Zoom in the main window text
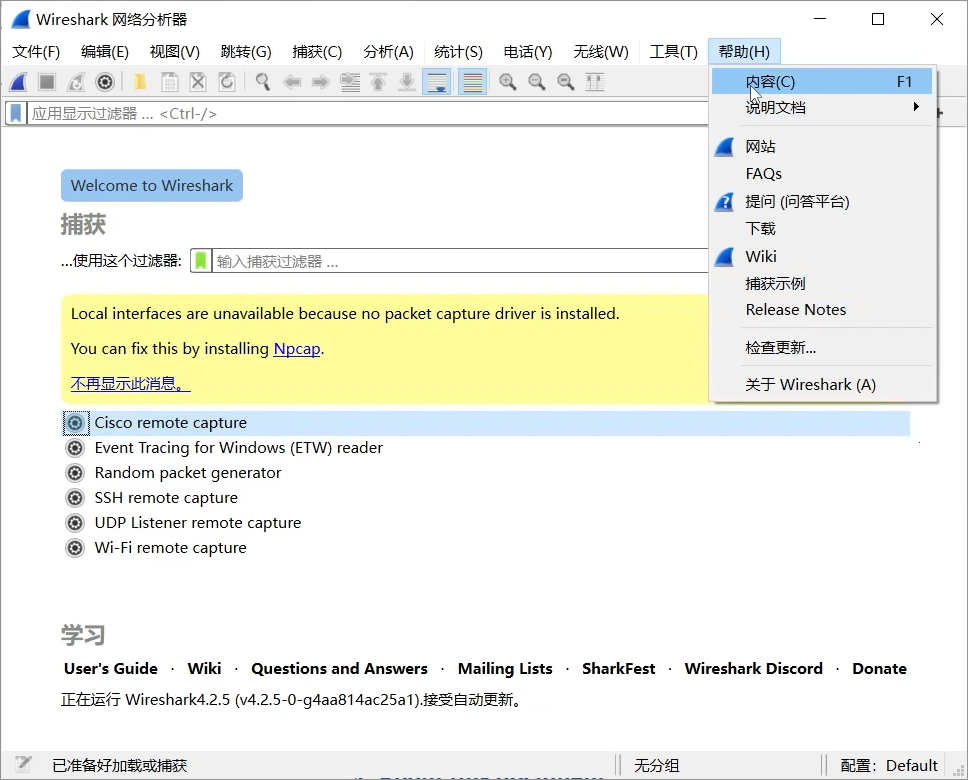The image size is (968, 780). [x=508, y=82]
